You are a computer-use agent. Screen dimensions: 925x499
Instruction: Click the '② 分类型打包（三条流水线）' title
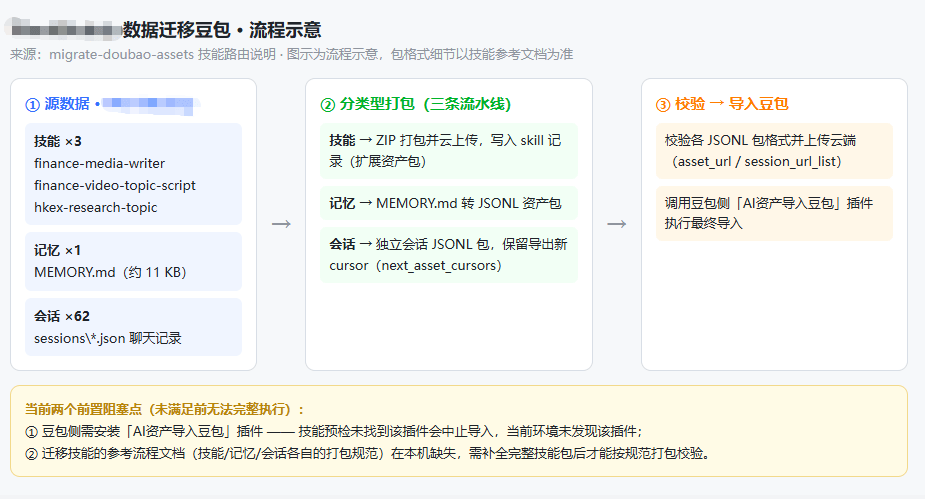tap(415, 104)
